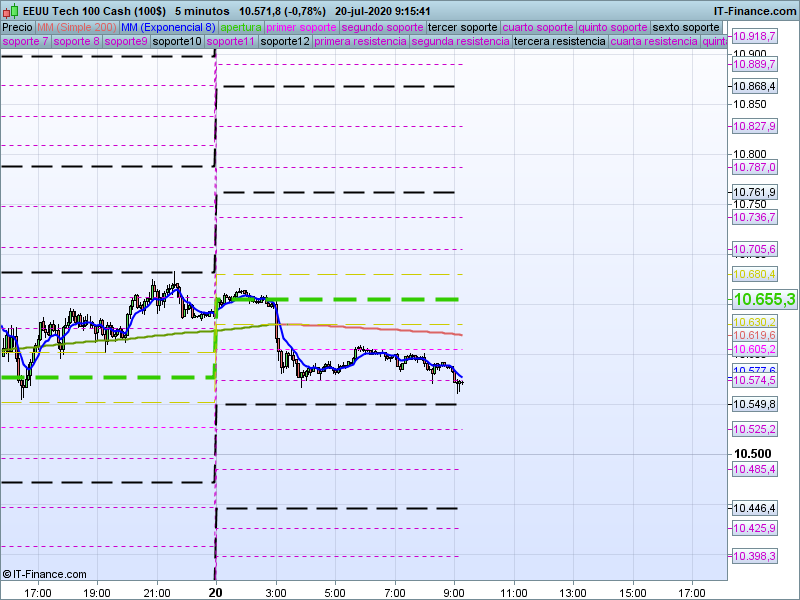Select the 'Precio' indicator label
The image size is (800, 600).
[17, 27]
